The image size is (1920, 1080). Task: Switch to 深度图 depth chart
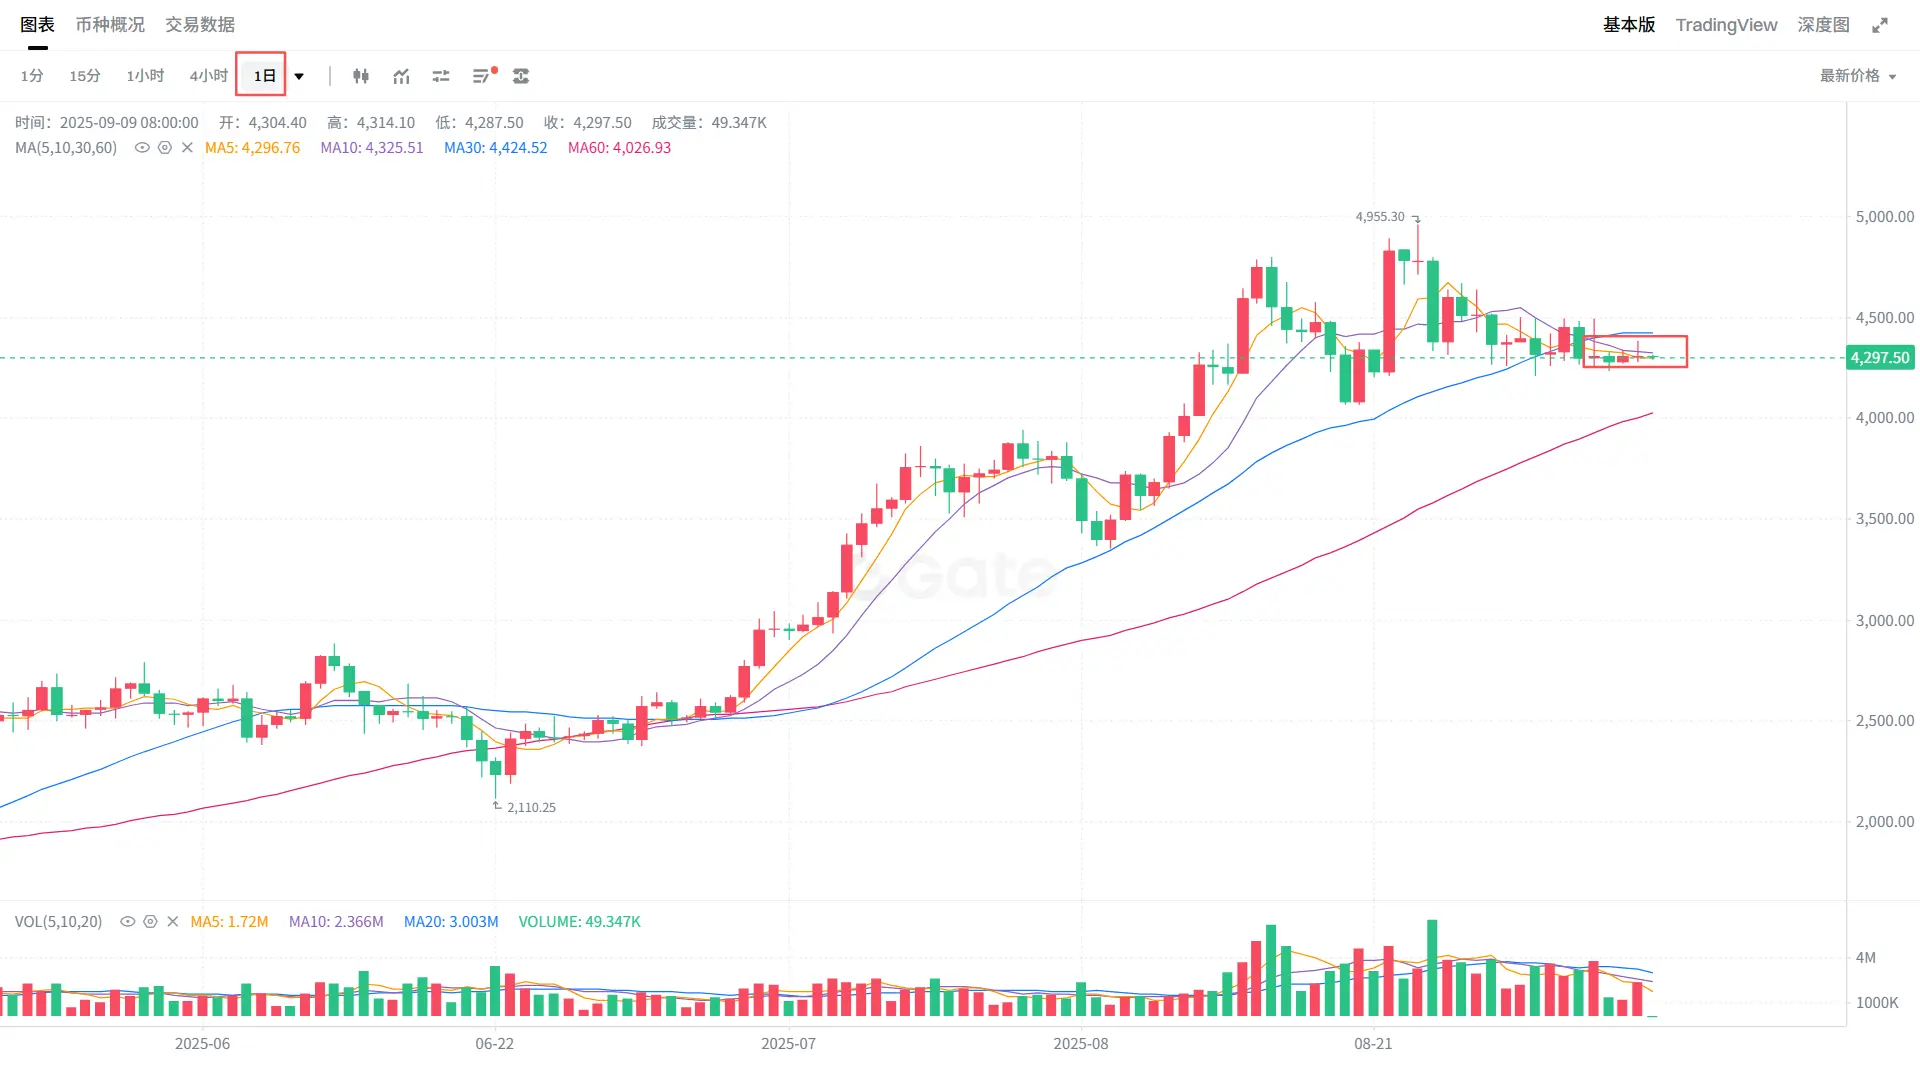(x=1823, y=25)
